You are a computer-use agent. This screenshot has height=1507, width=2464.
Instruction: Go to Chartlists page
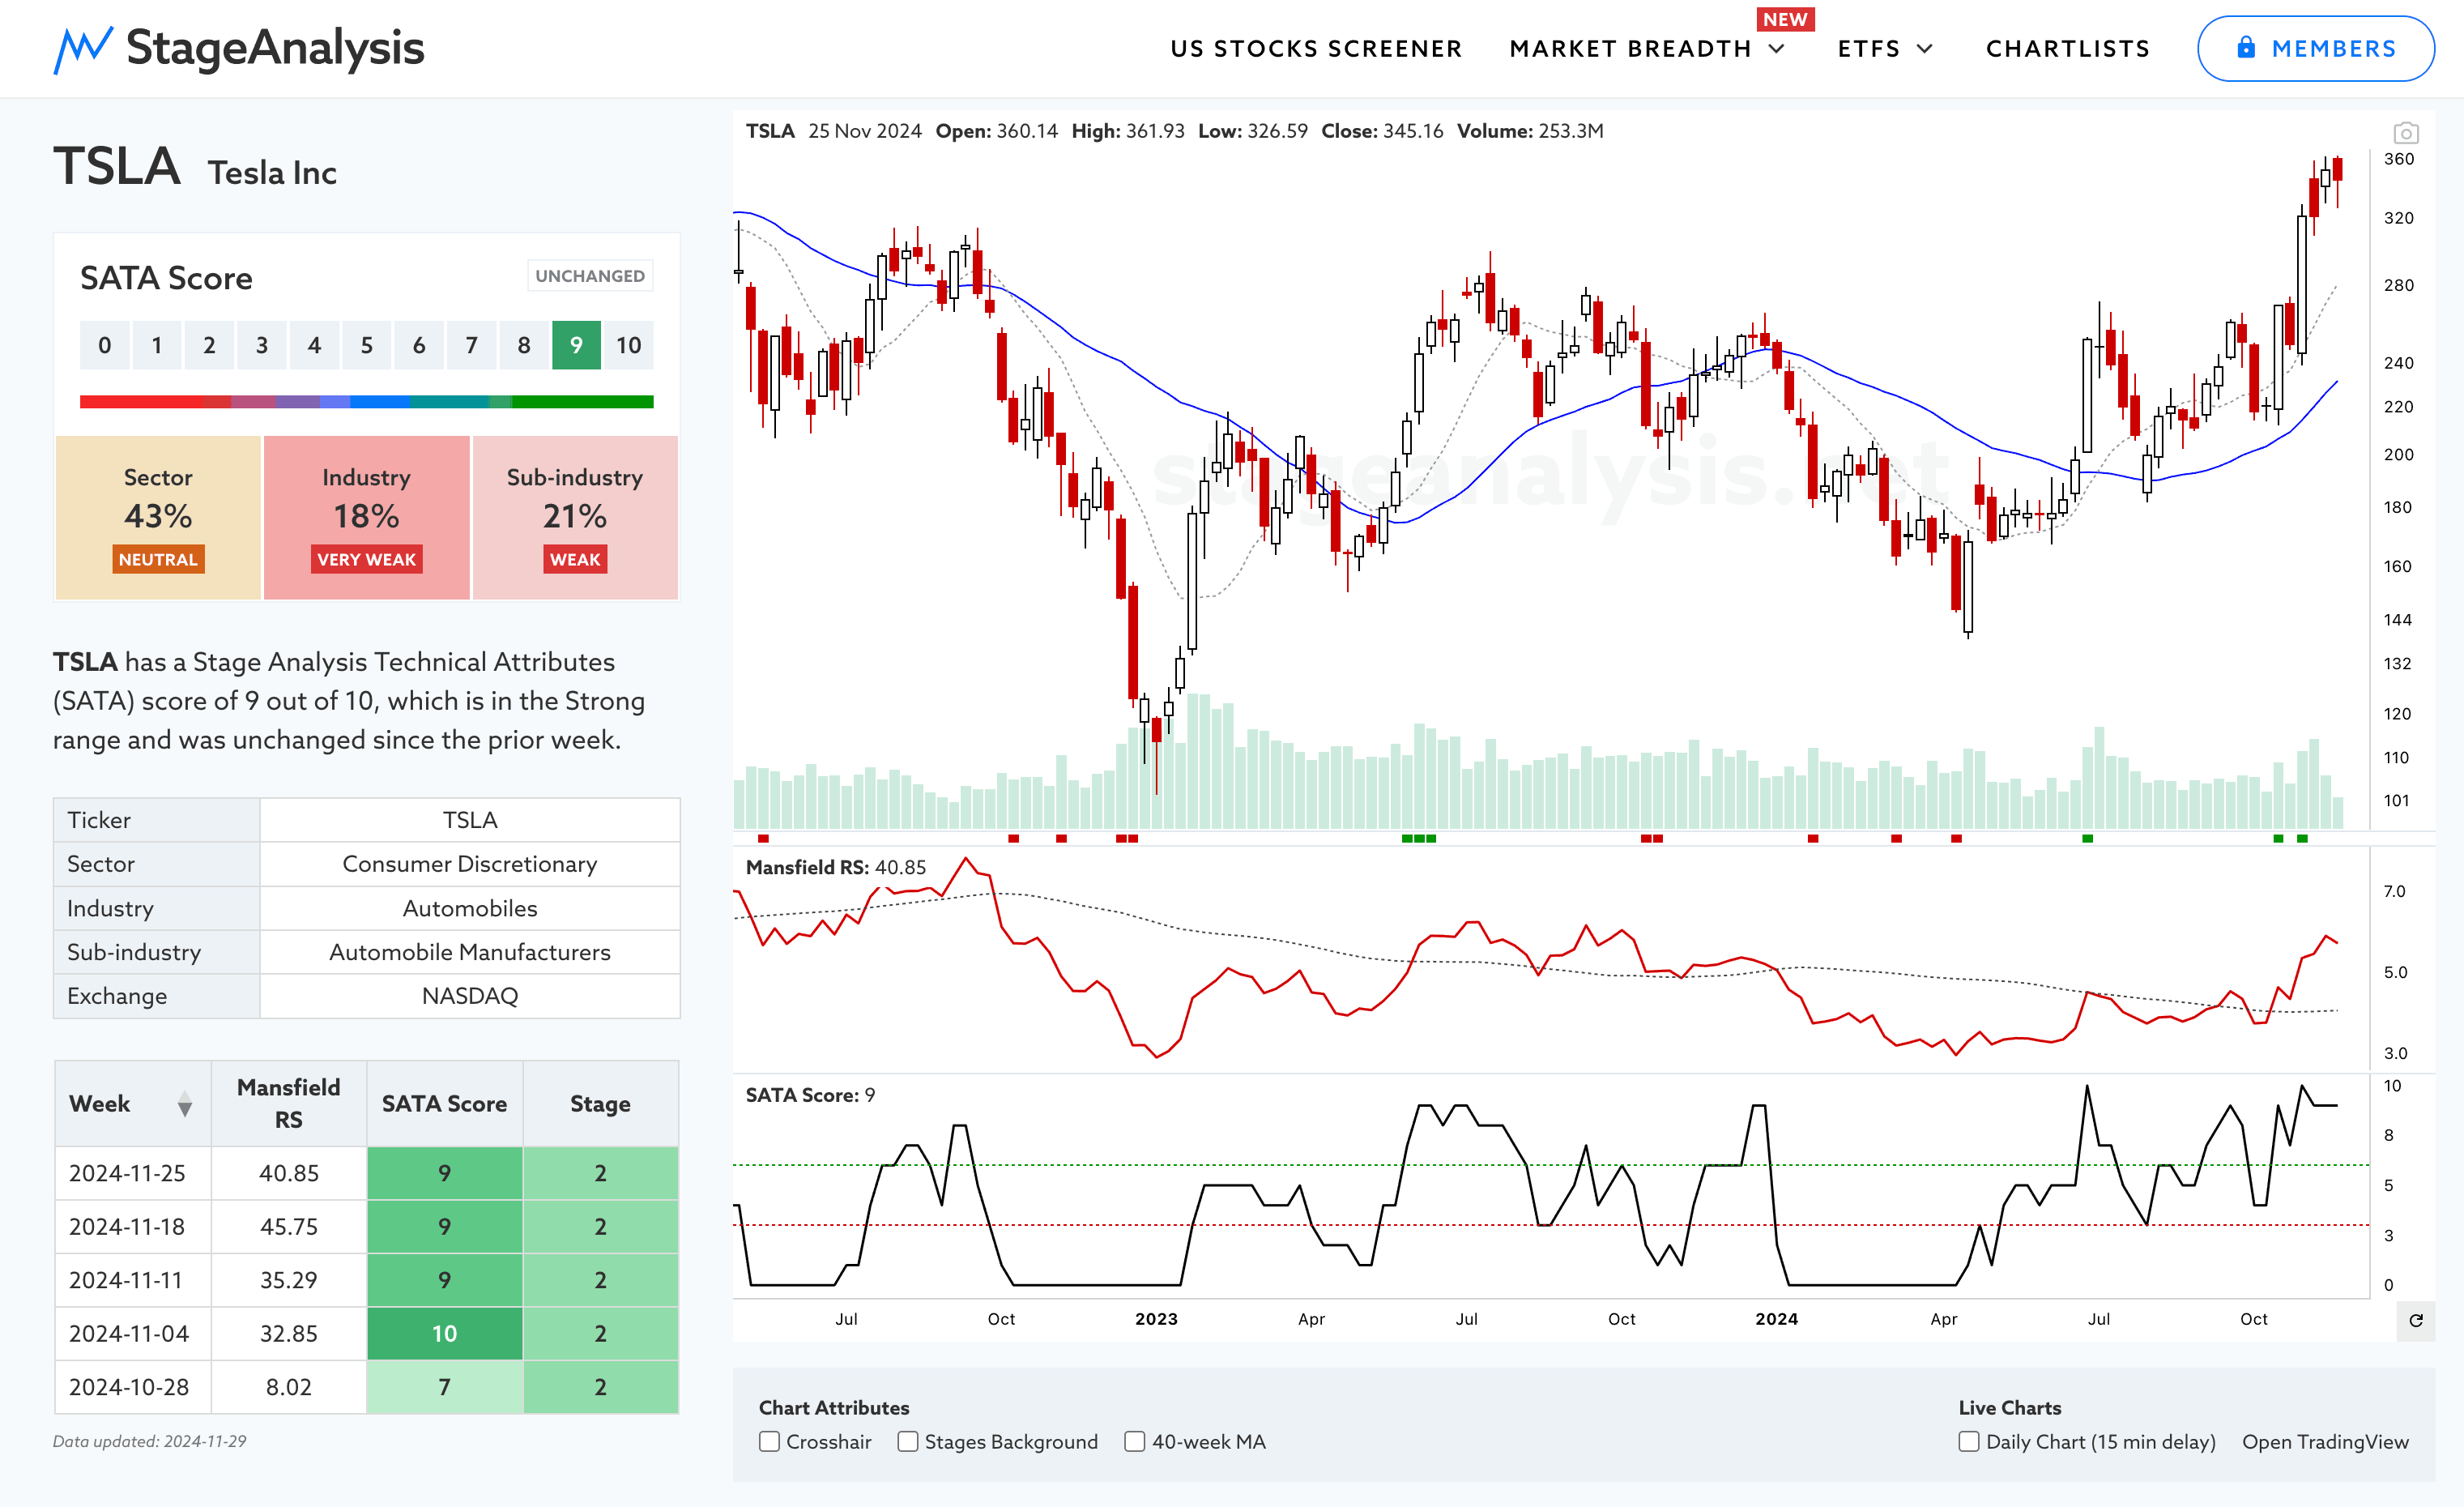click(2067, 49)
